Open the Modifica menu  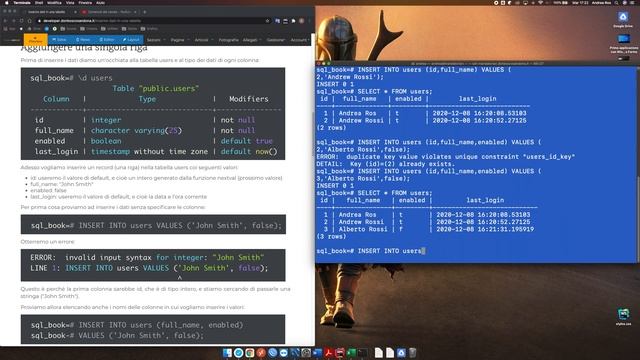tap(54, 2)
